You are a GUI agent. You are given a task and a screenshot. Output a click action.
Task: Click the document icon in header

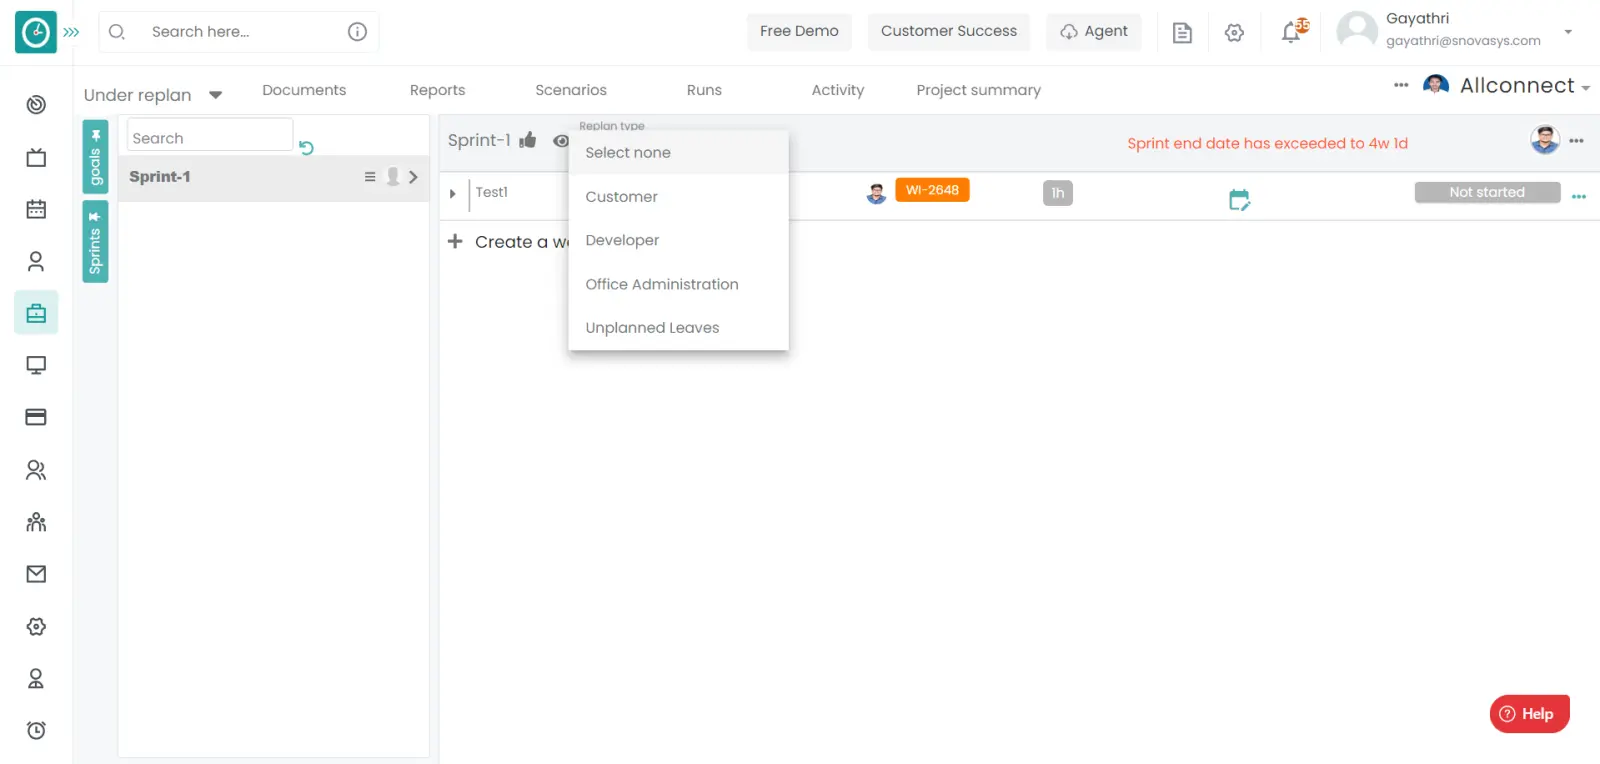[x=1182, y=33]
